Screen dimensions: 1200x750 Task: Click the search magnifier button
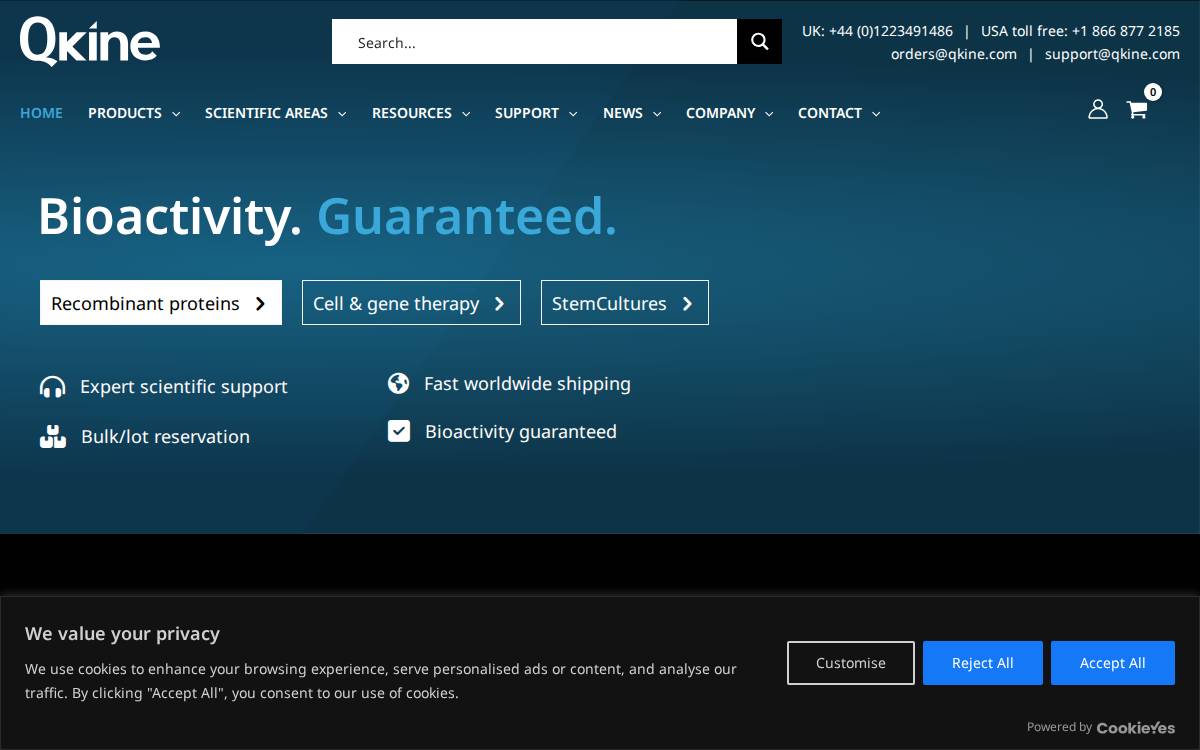[759, 42]
